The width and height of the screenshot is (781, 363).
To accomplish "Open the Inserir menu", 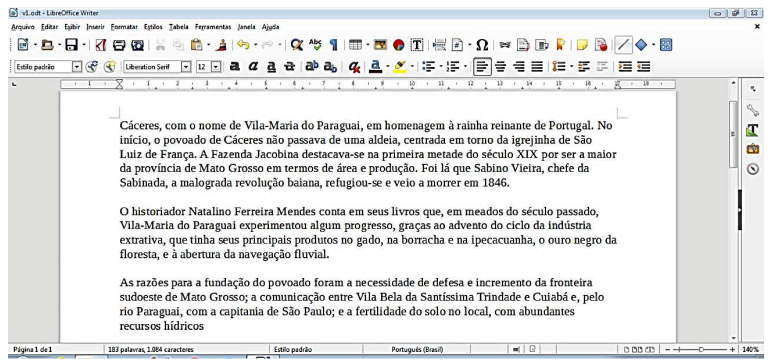I will 95,27.
